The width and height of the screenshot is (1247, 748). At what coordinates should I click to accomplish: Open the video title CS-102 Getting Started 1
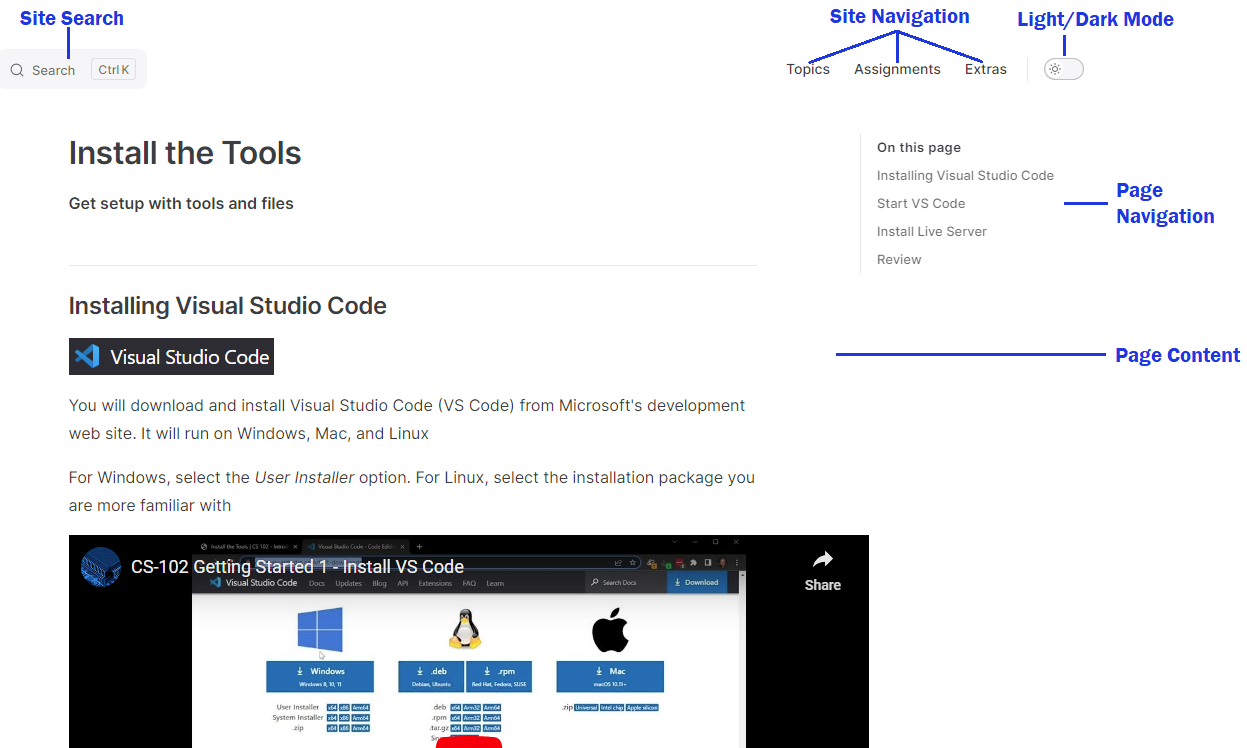click(x=297, y=567)
